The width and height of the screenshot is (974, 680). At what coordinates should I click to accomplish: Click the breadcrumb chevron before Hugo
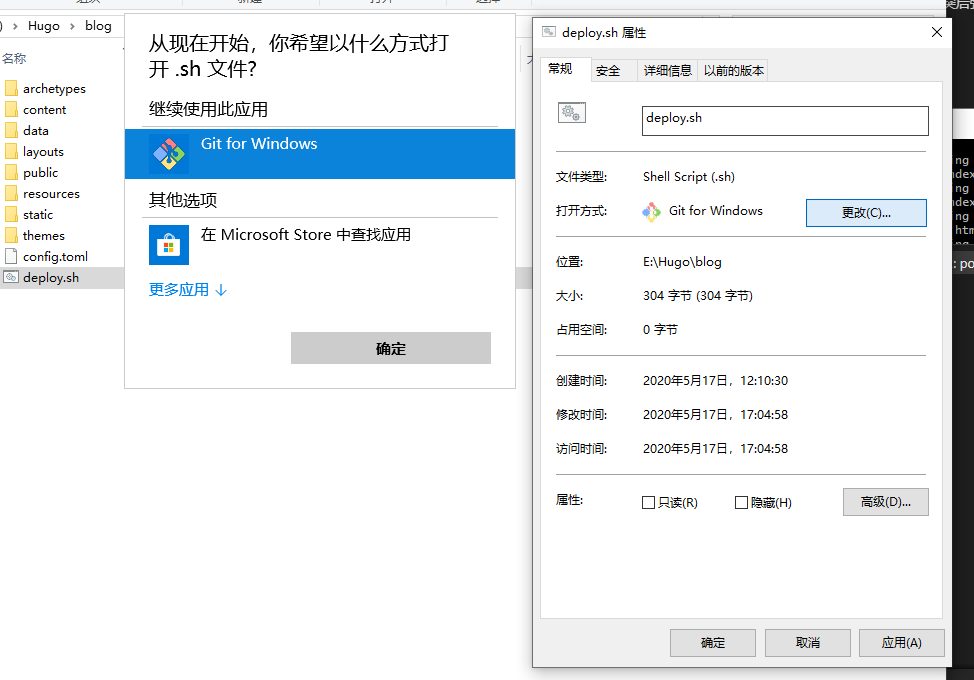click(15, 26)
